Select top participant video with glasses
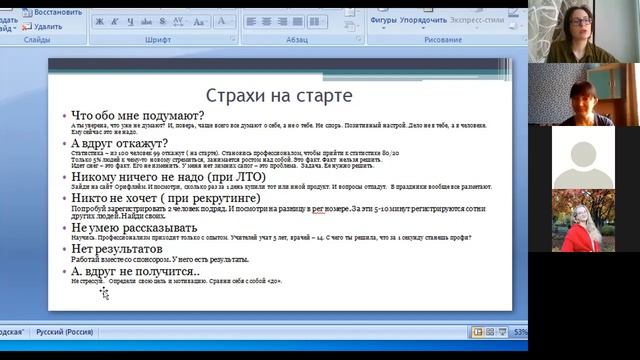Screen dimensions: 640x360 point(584,31)
